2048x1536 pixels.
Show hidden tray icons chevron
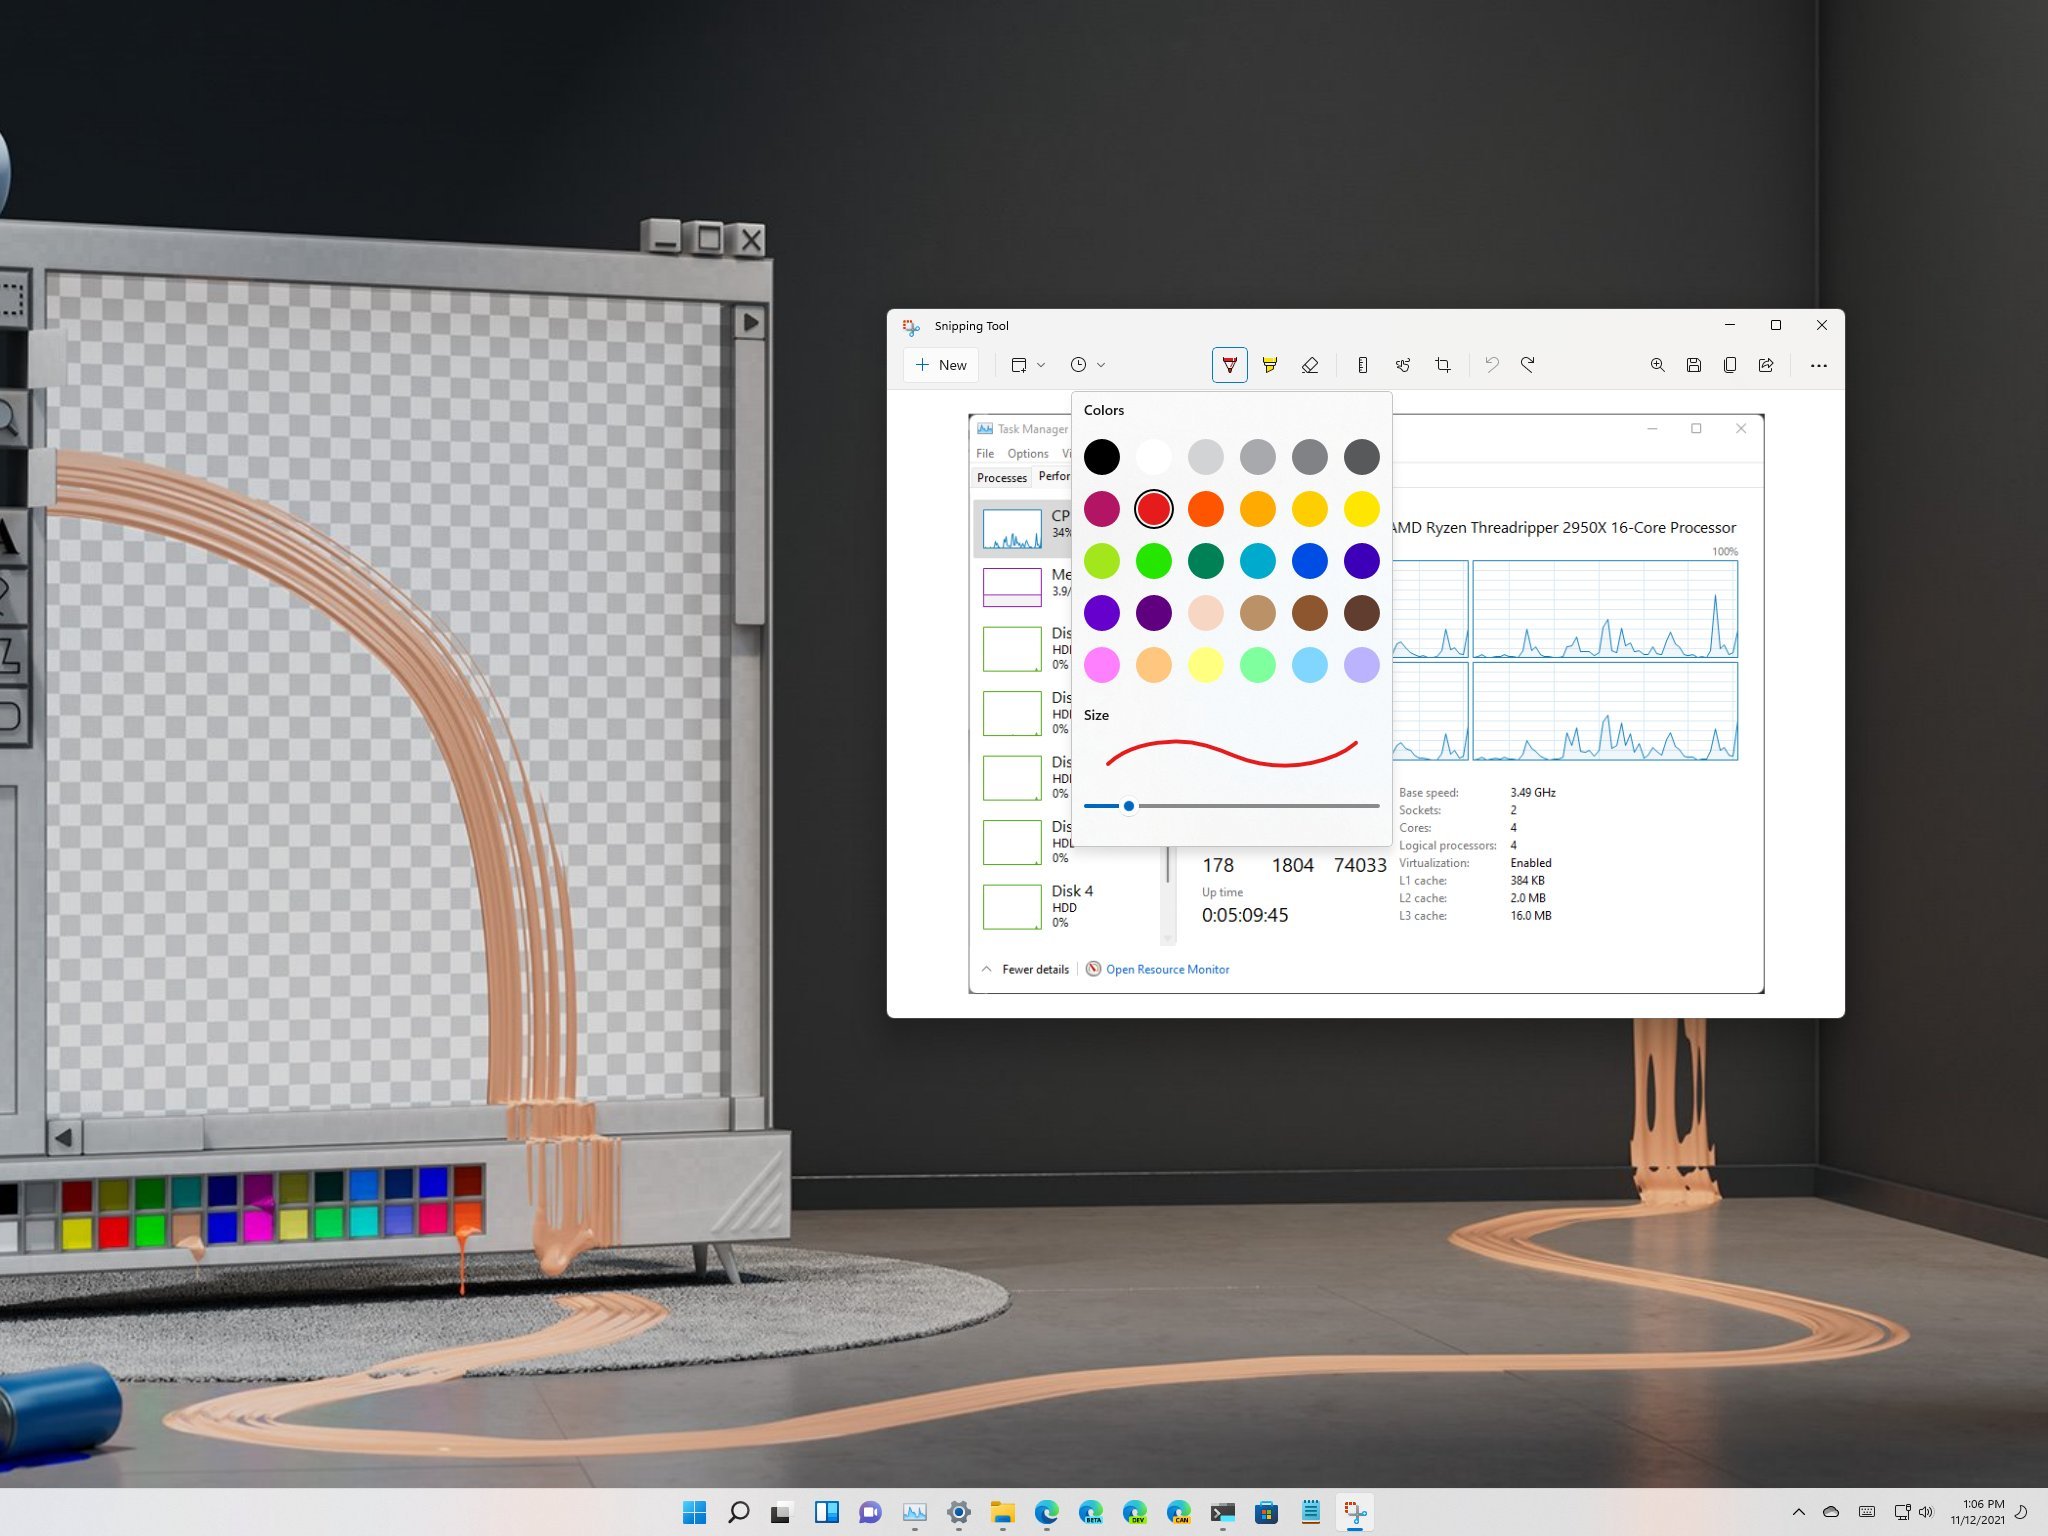(x=1798, y=1512)
